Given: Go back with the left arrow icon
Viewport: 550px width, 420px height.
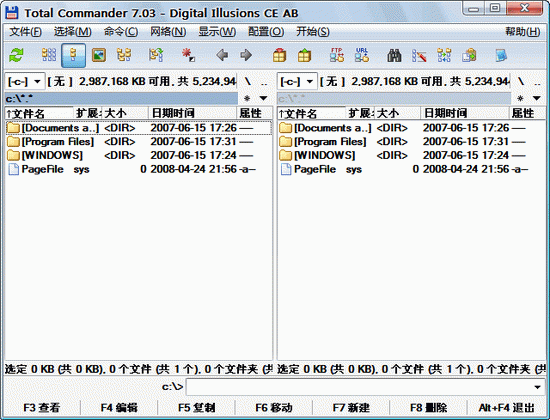Looking at the screenshot, I should (222, 55).
